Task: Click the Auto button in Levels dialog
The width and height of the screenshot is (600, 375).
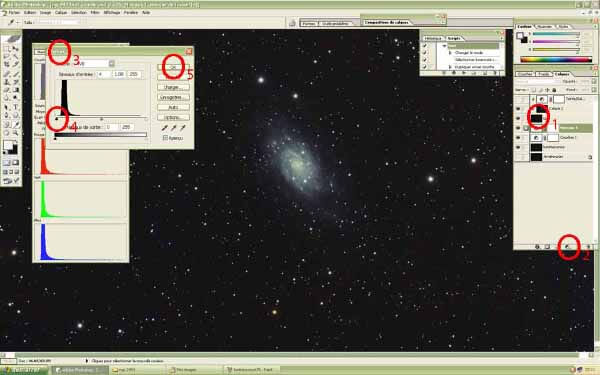Action: [173, 108]
